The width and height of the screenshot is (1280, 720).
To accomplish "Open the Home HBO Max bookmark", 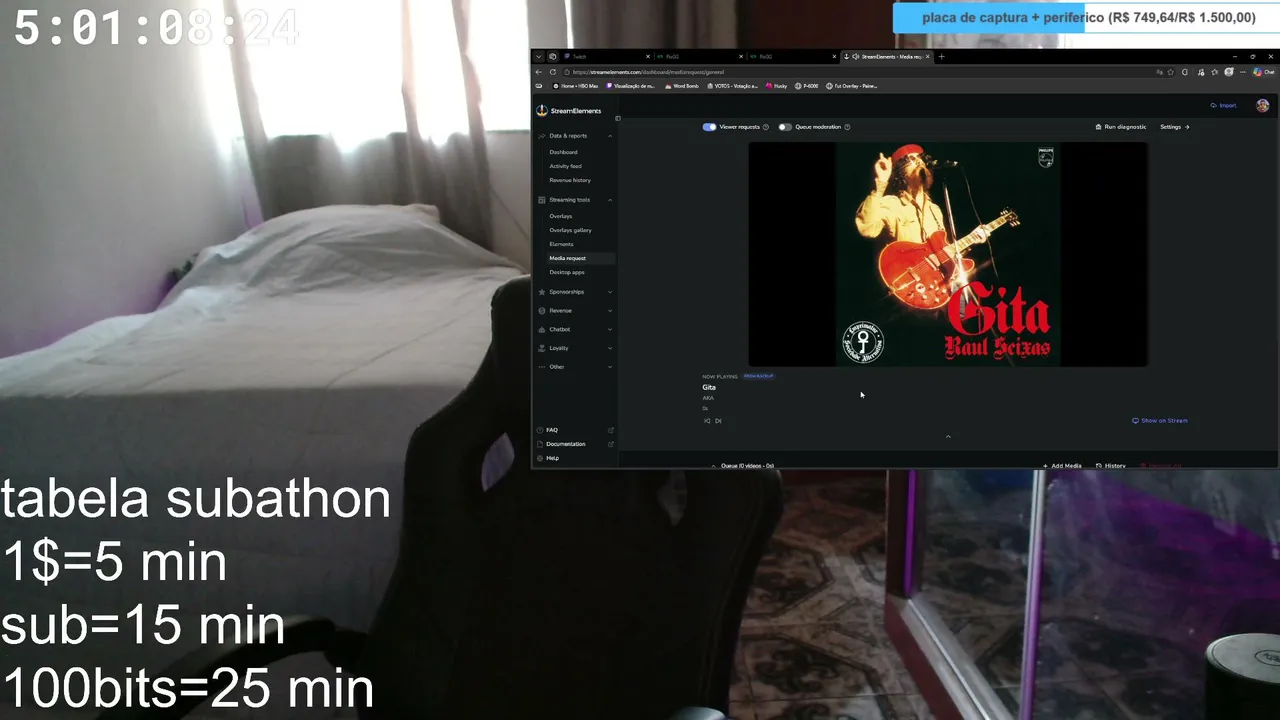I will [x=576, y=86].
